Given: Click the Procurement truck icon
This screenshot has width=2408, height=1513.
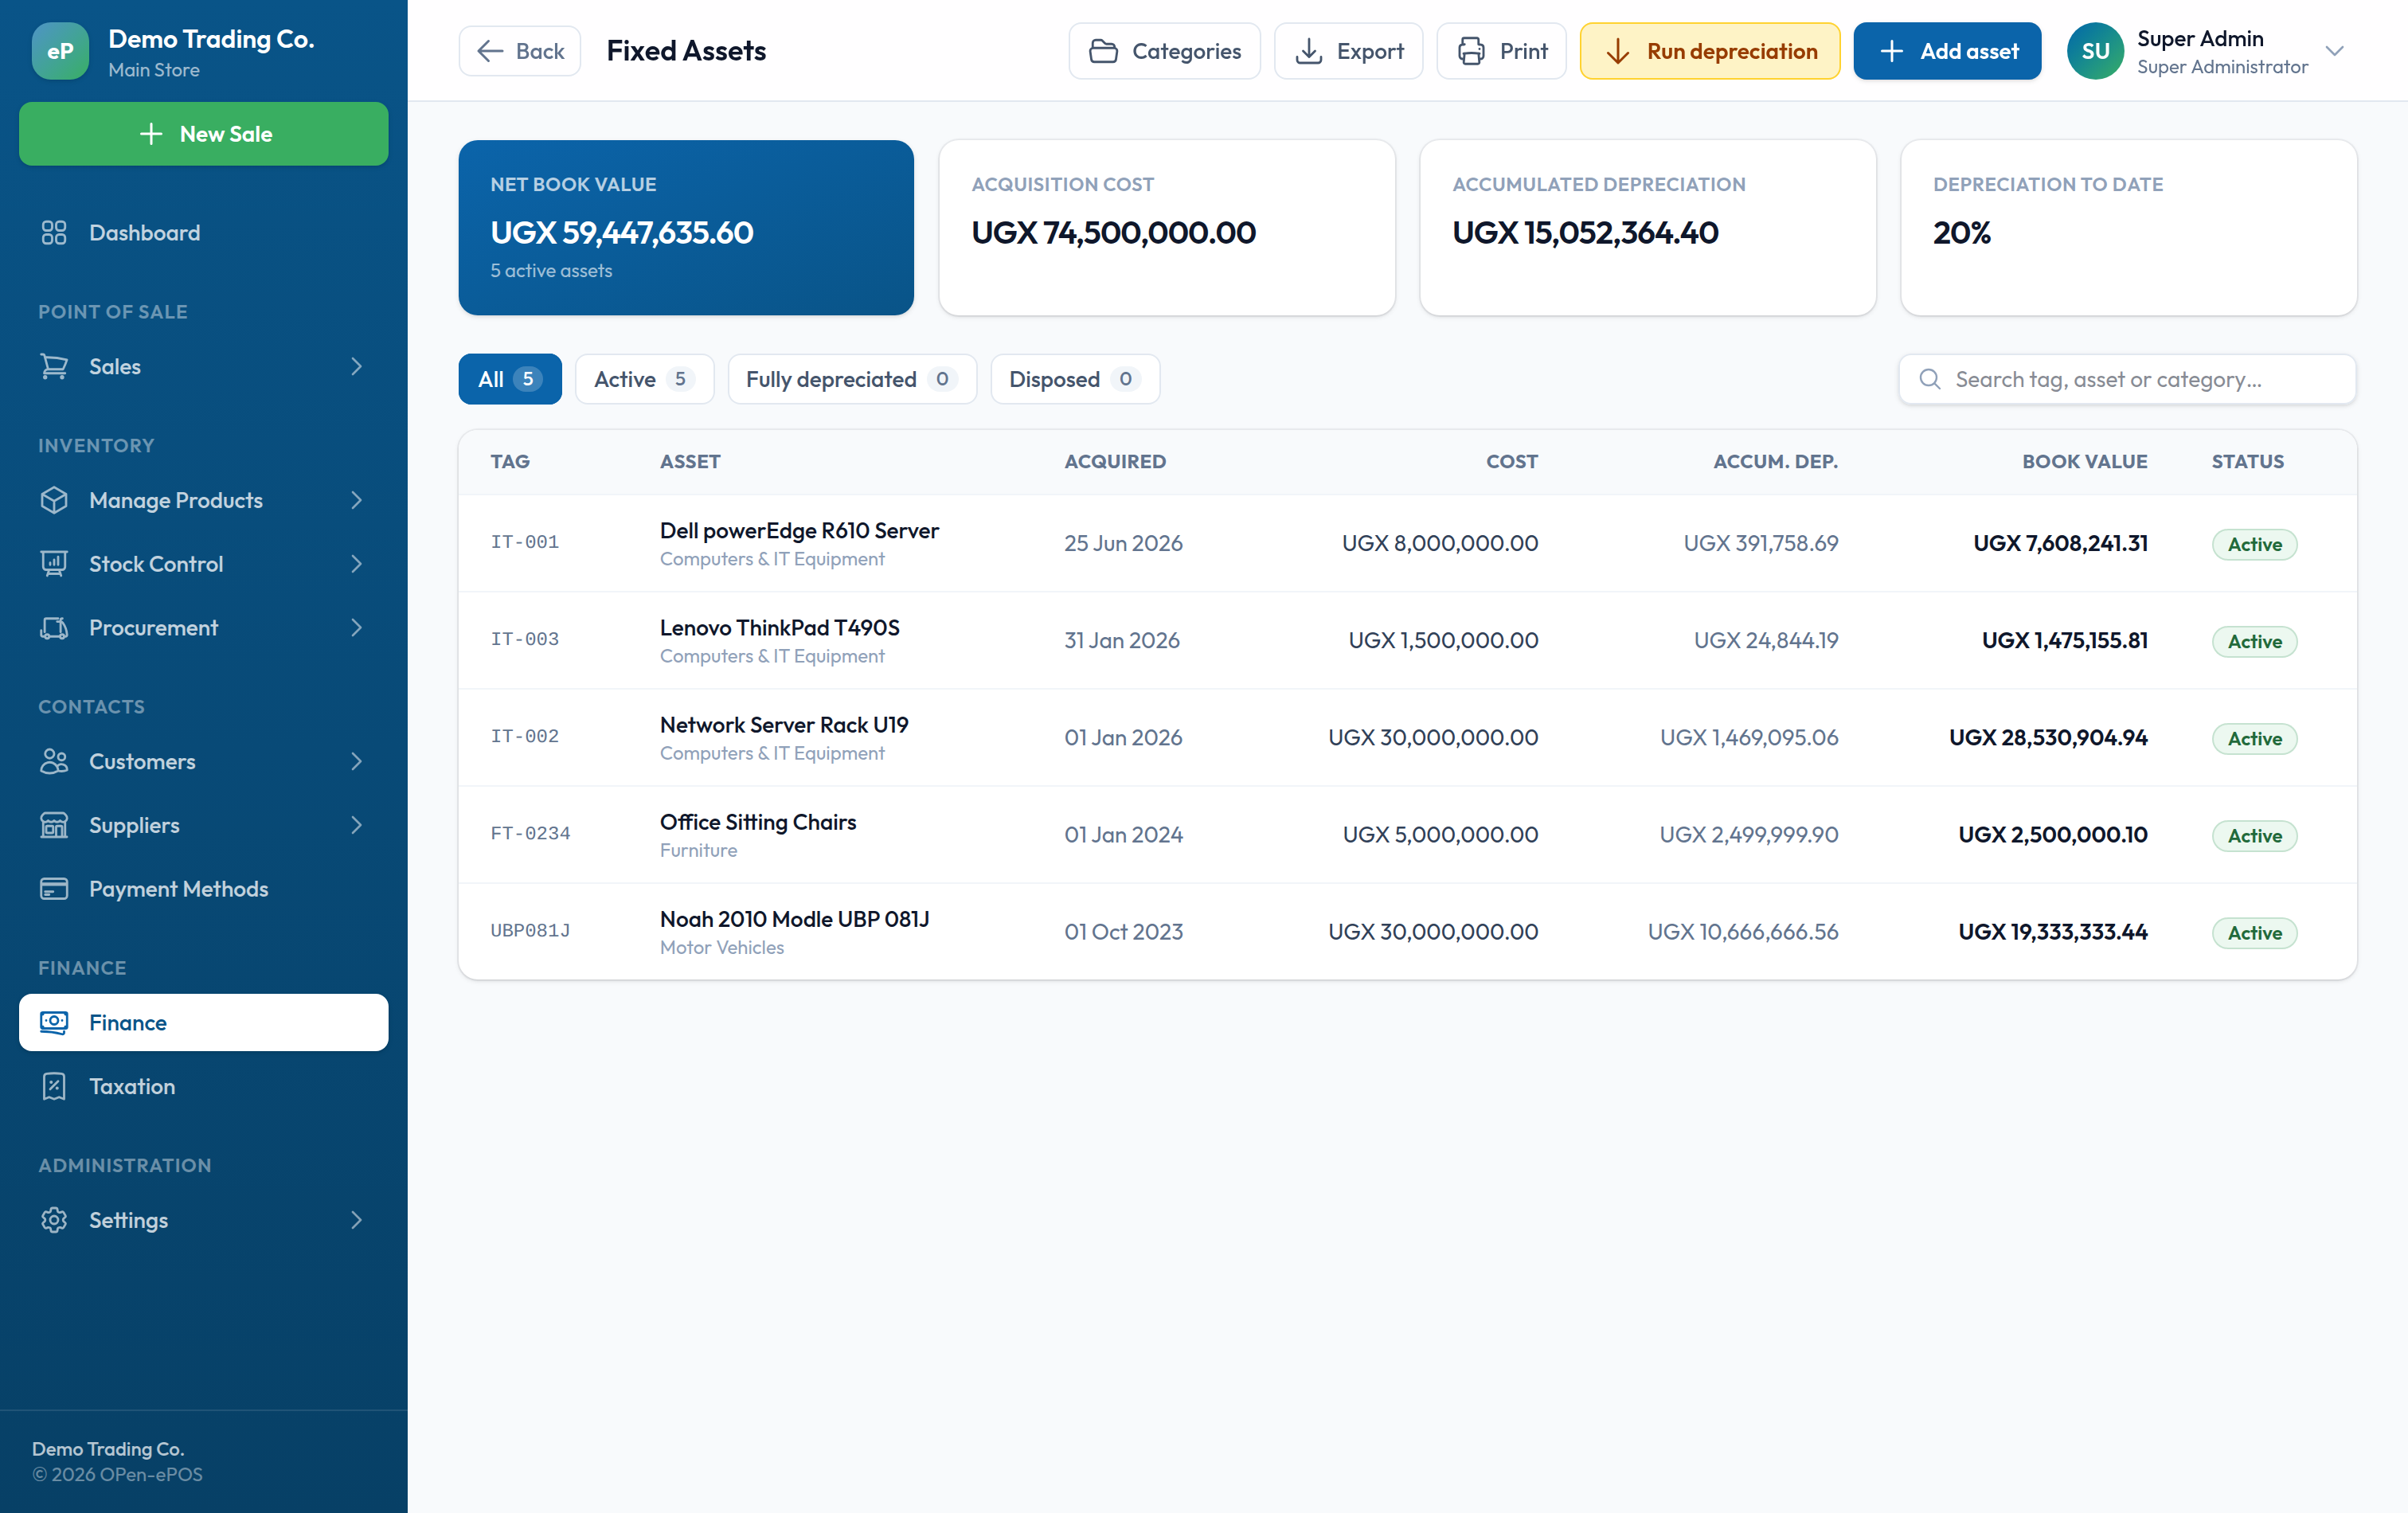Looking at the screenshot, I should click(x=54, y=628).
